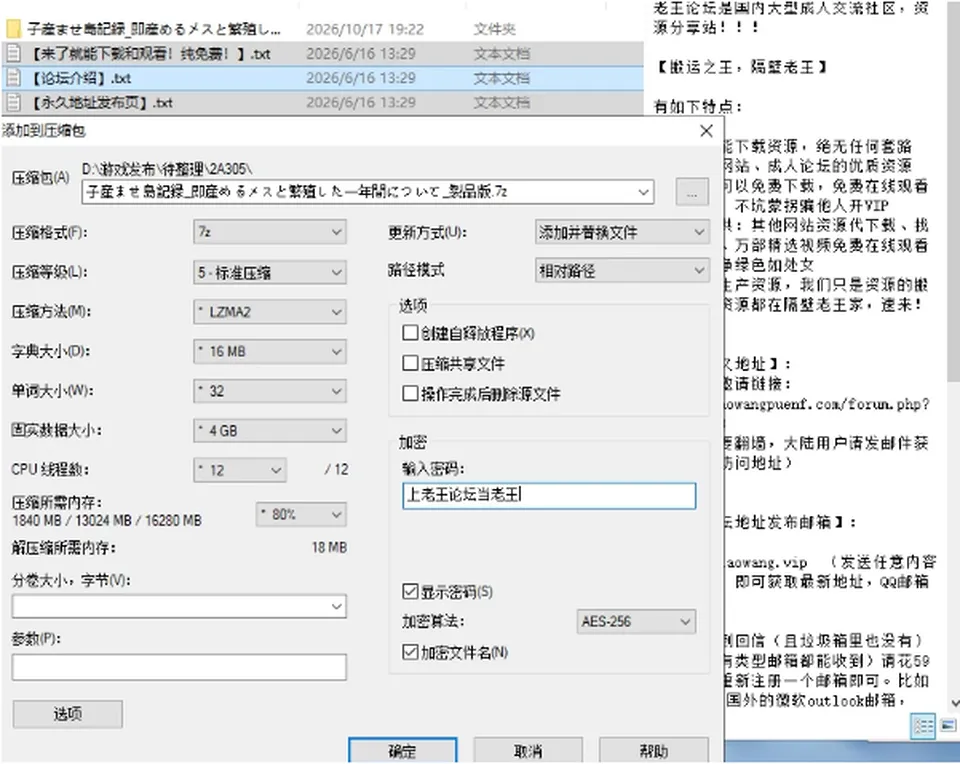Screen dimensions: 960x764
Task: Click the 文件夹 type cell
Action: pyautogui.click(x=494, y=29)
